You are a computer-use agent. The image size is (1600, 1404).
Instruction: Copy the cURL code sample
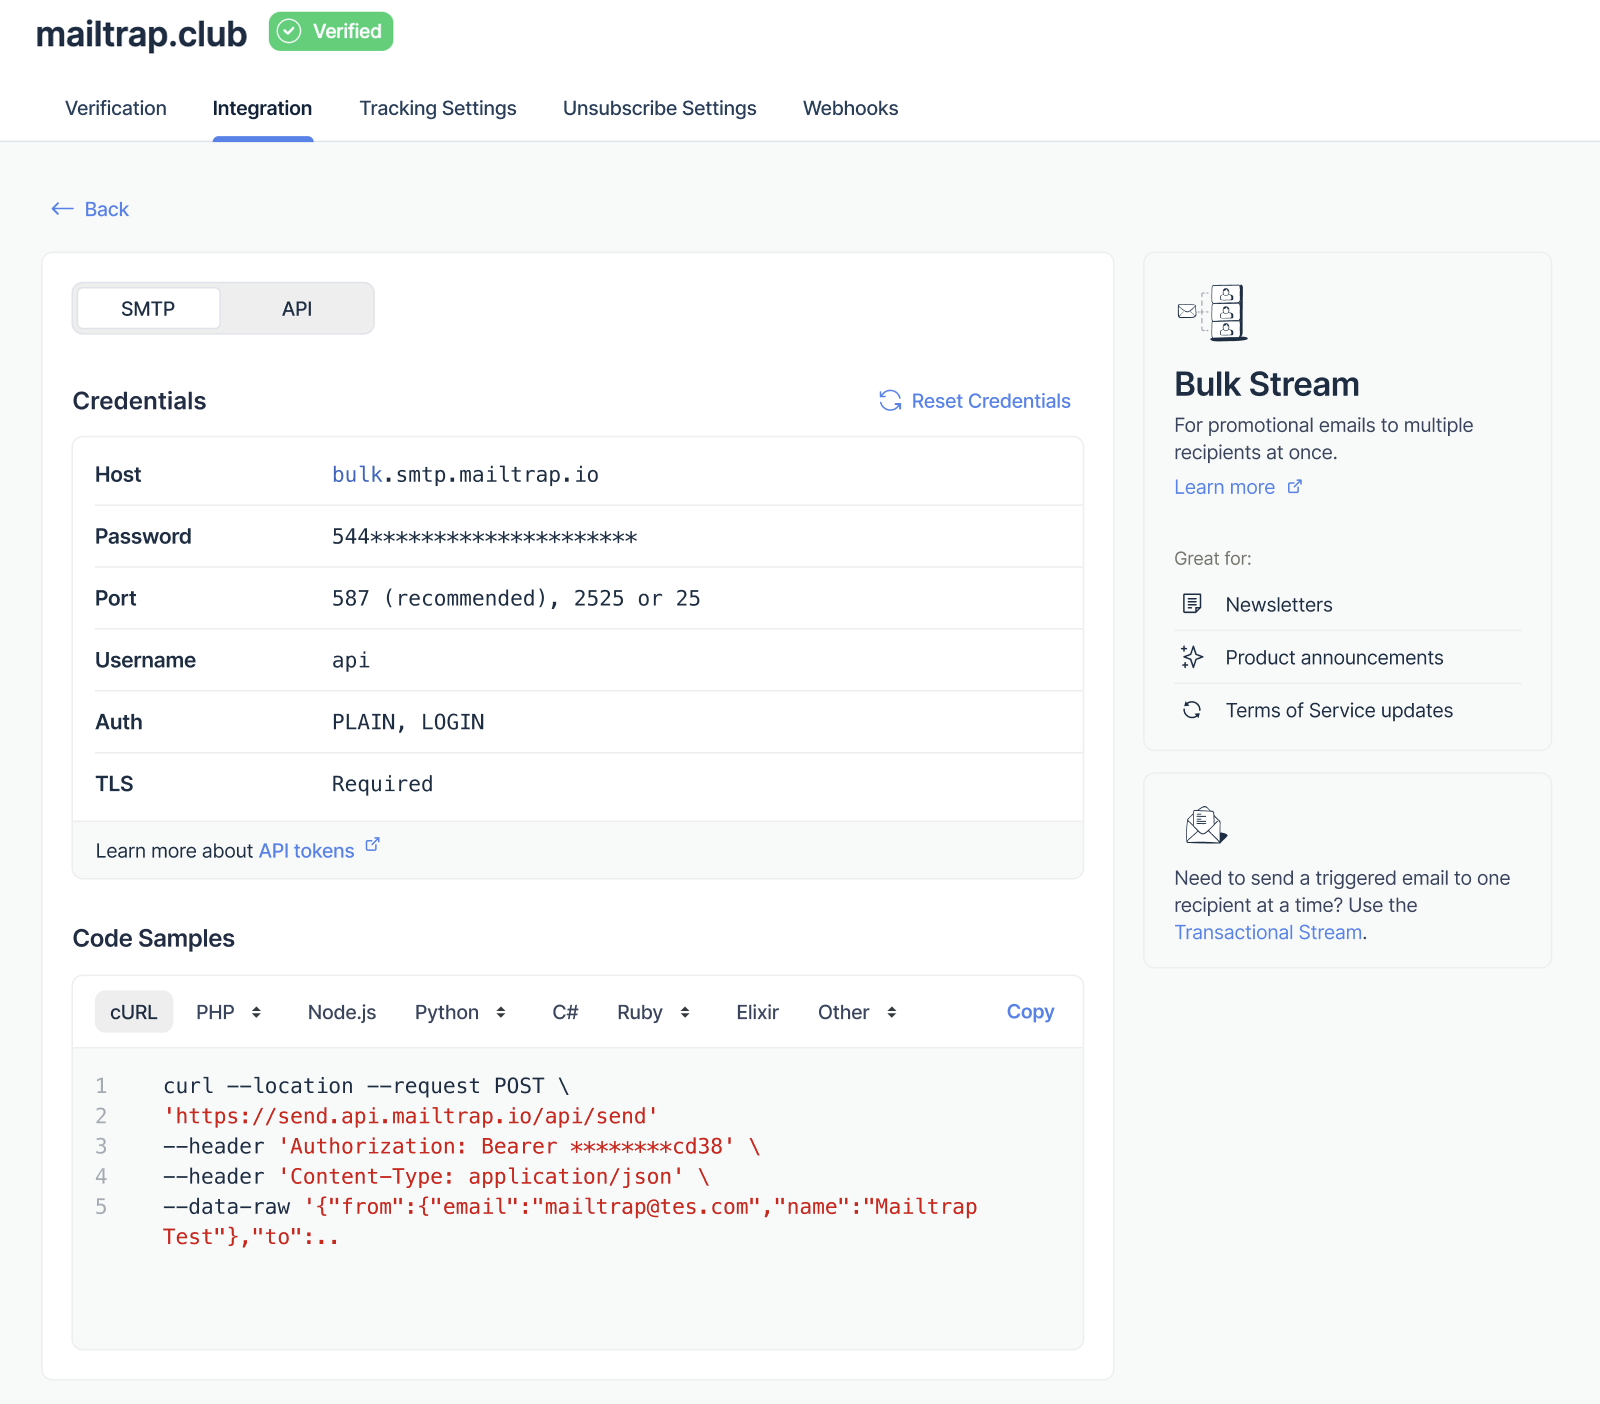tap(1029, 1011)
